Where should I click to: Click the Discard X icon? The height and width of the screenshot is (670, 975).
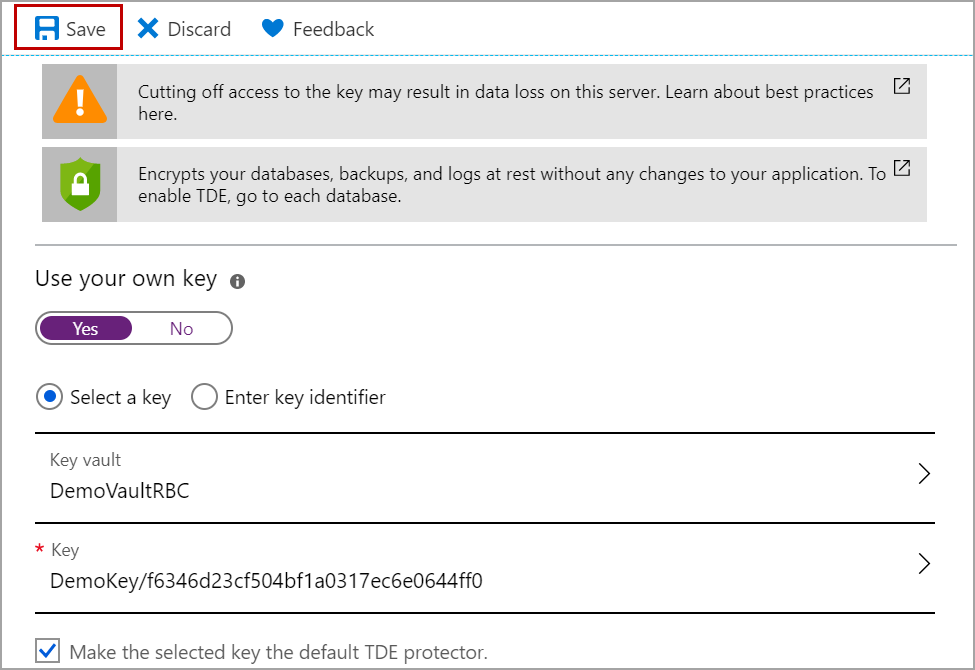point(148,29)
